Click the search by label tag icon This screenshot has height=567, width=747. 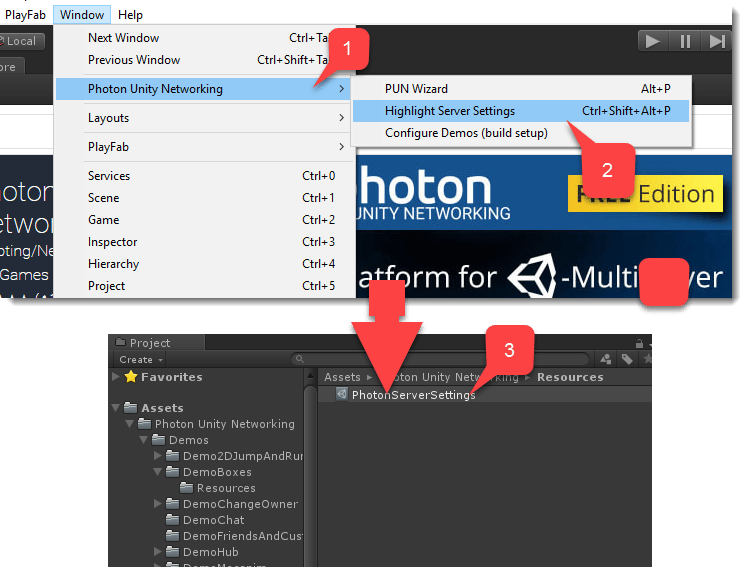627,359
